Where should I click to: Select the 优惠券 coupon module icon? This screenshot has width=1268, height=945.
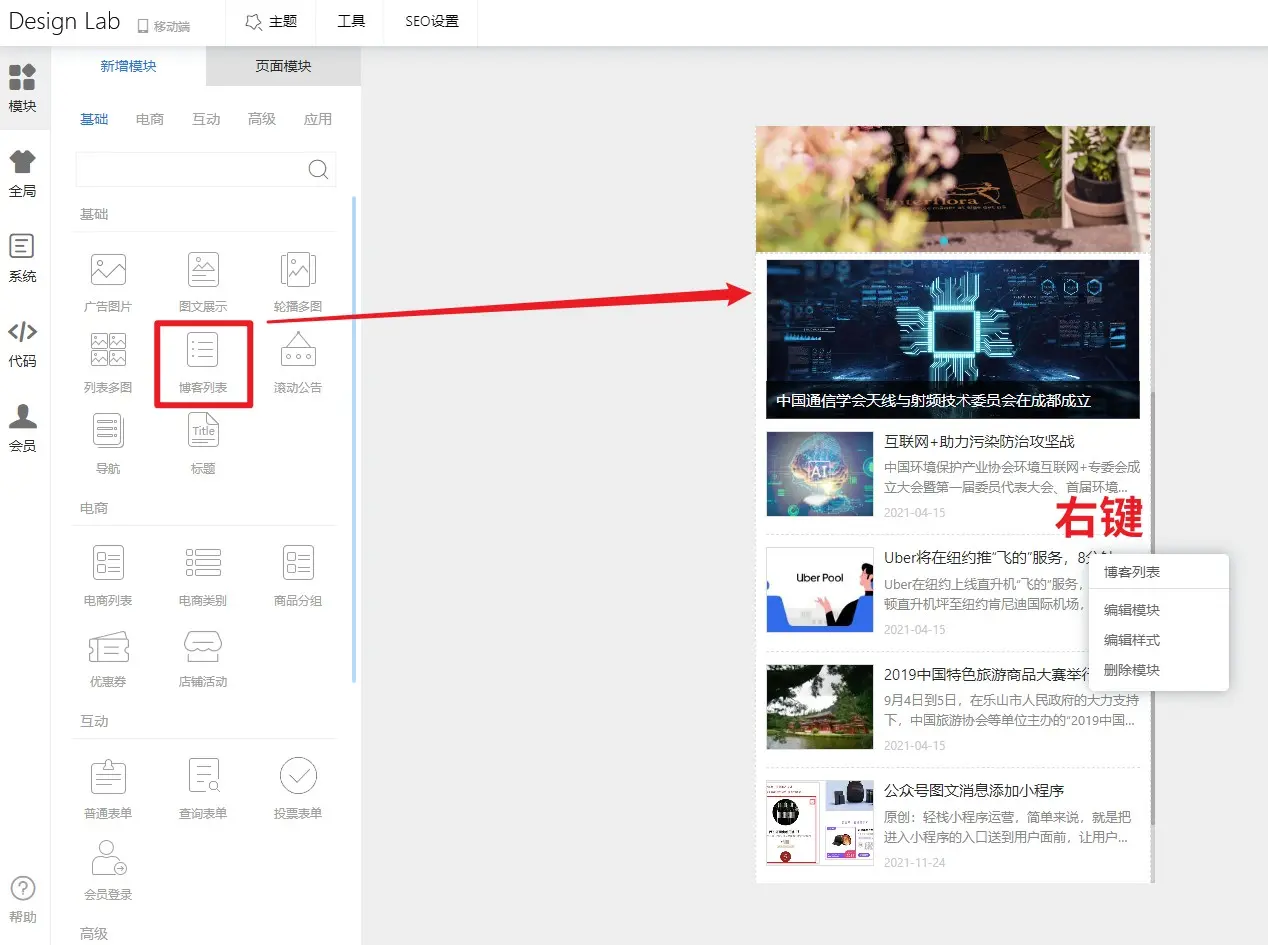[x=108, y=648]
